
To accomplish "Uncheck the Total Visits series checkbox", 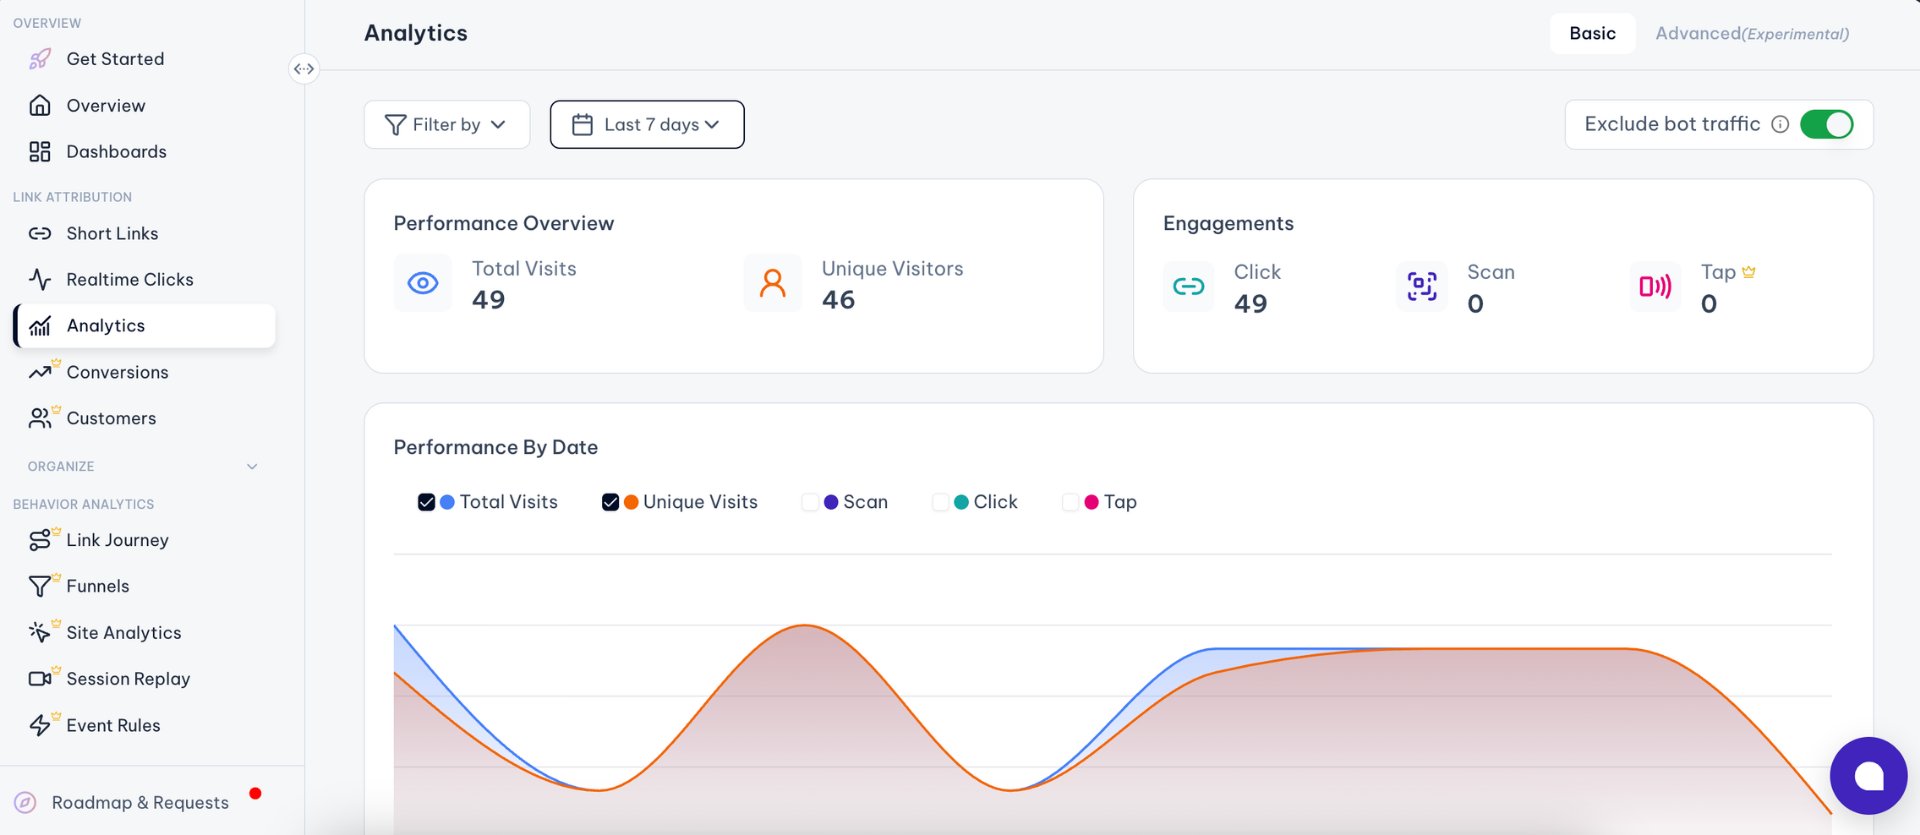I will [x=426, y=502].
